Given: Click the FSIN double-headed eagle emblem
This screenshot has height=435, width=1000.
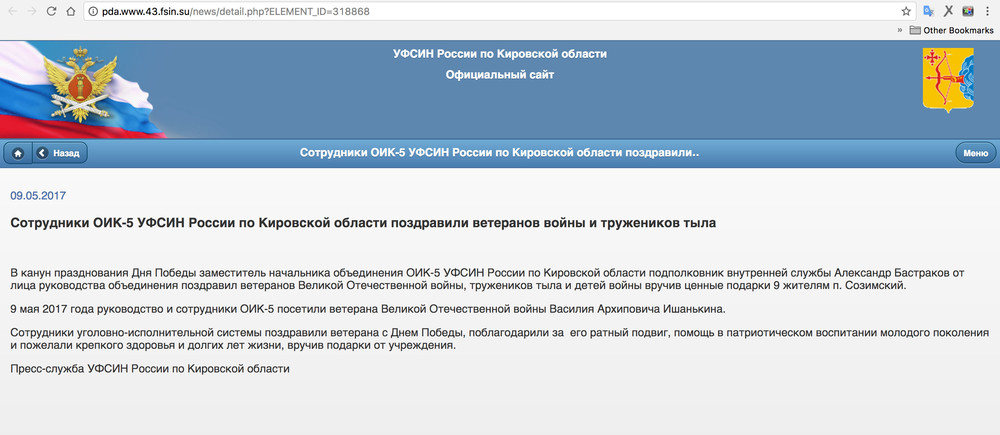Looking at the screenshot, I should click(x=80, y=84).
